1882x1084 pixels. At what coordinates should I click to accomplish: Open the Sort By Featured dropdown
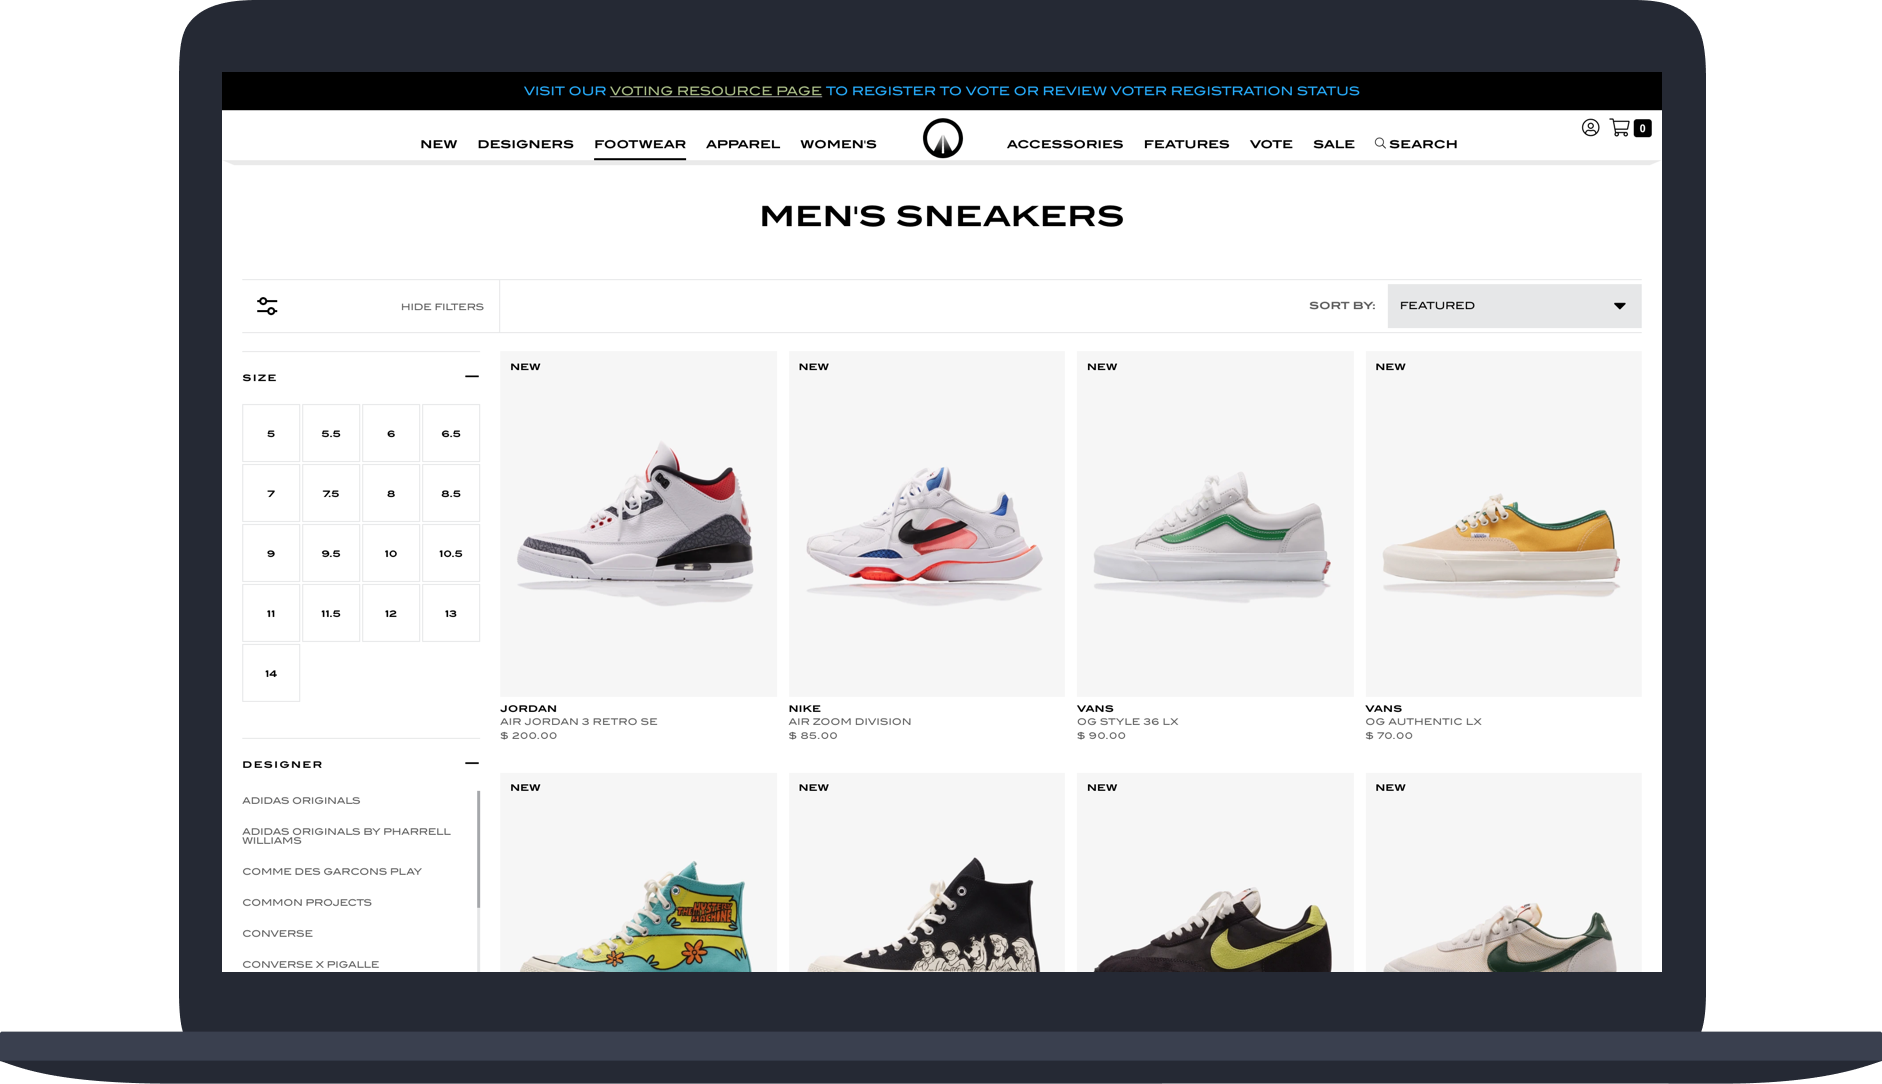point(1514,306)
